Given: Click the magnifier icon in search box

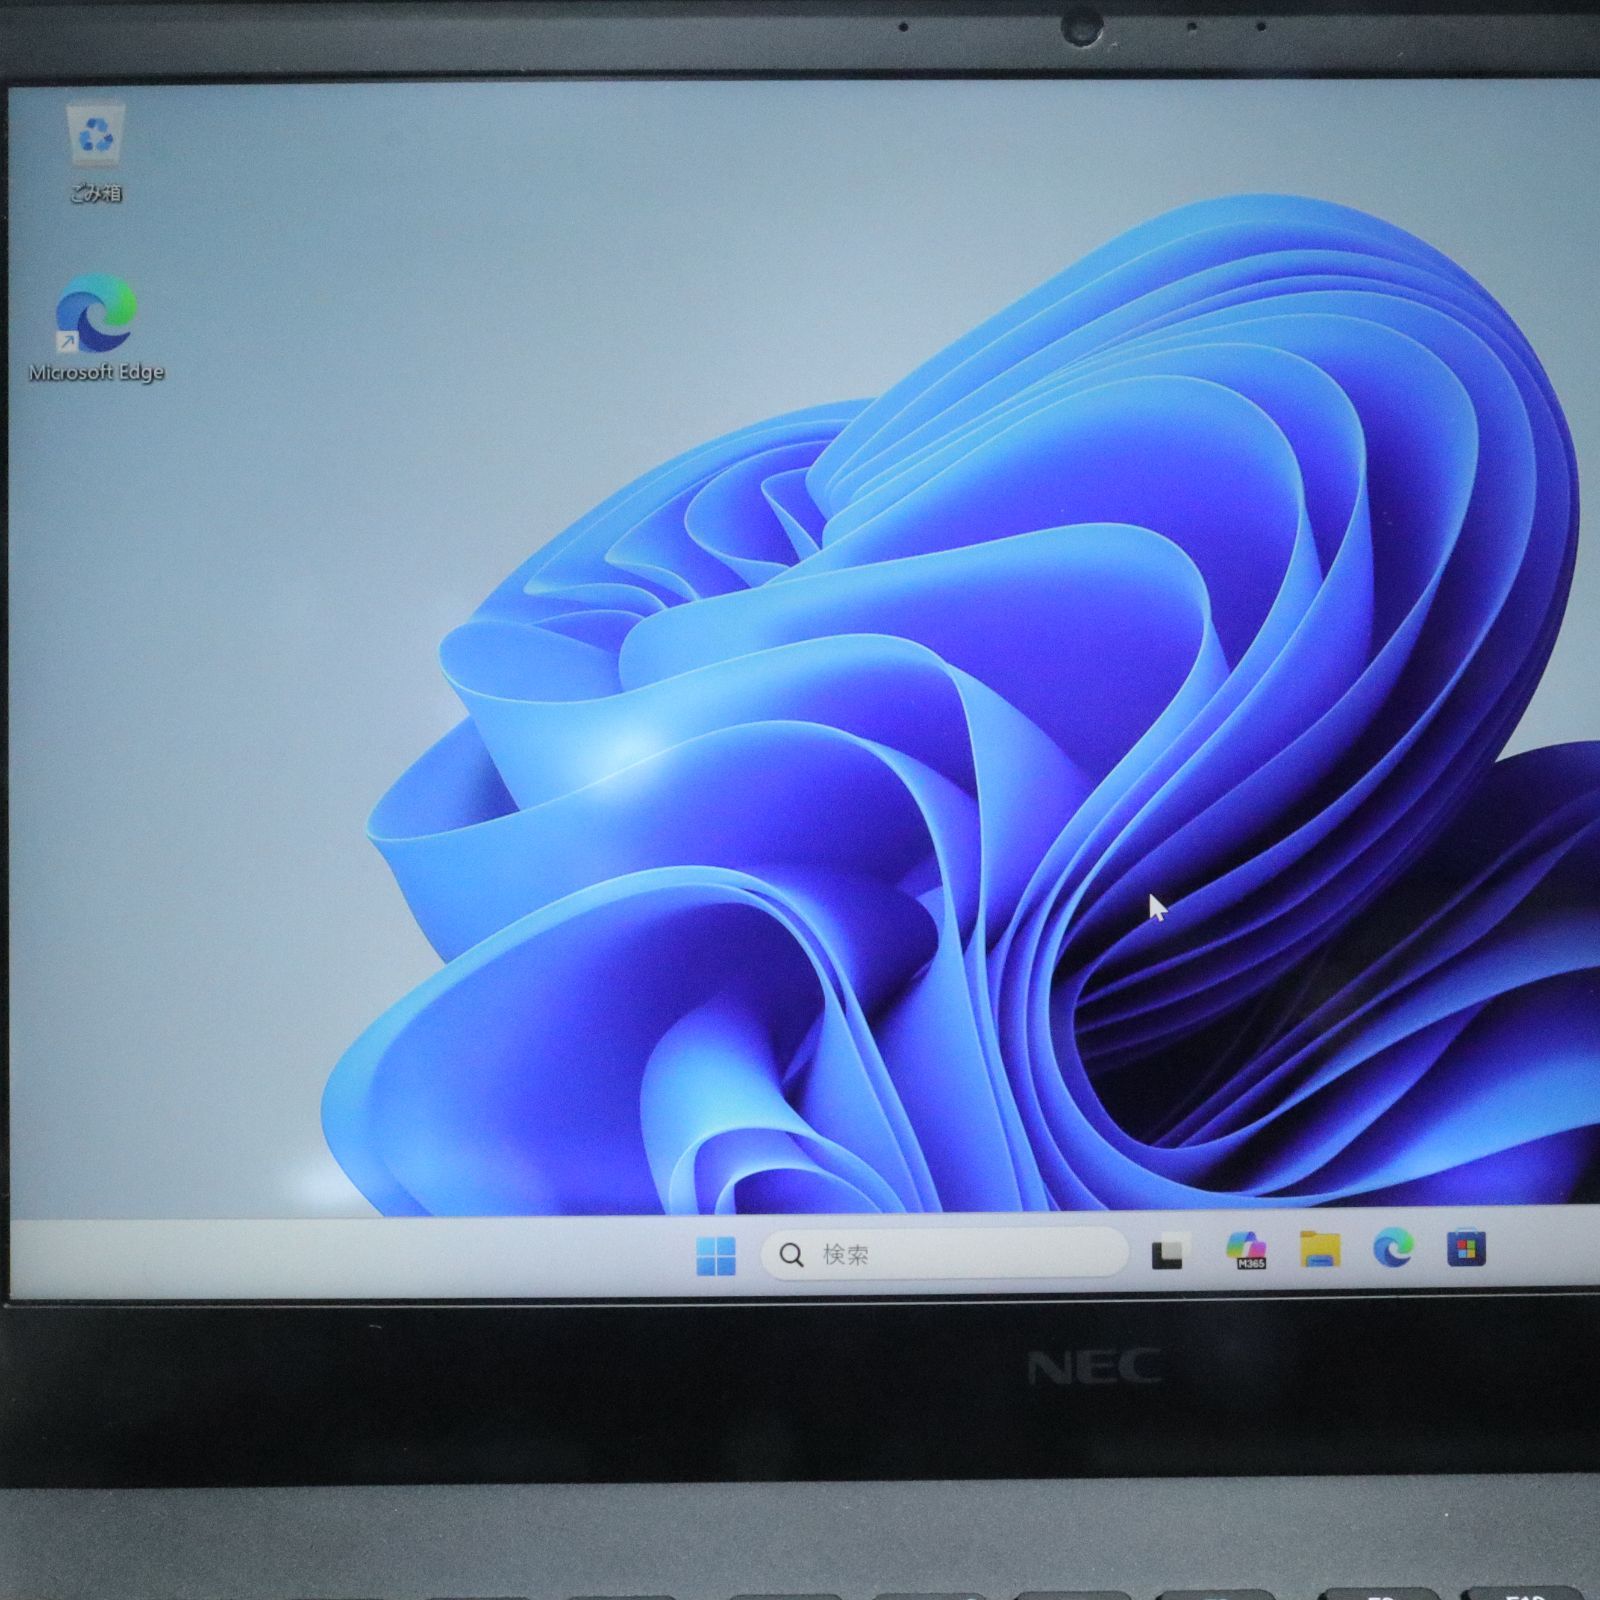Looking at the screenshot, I should 791,1255.
